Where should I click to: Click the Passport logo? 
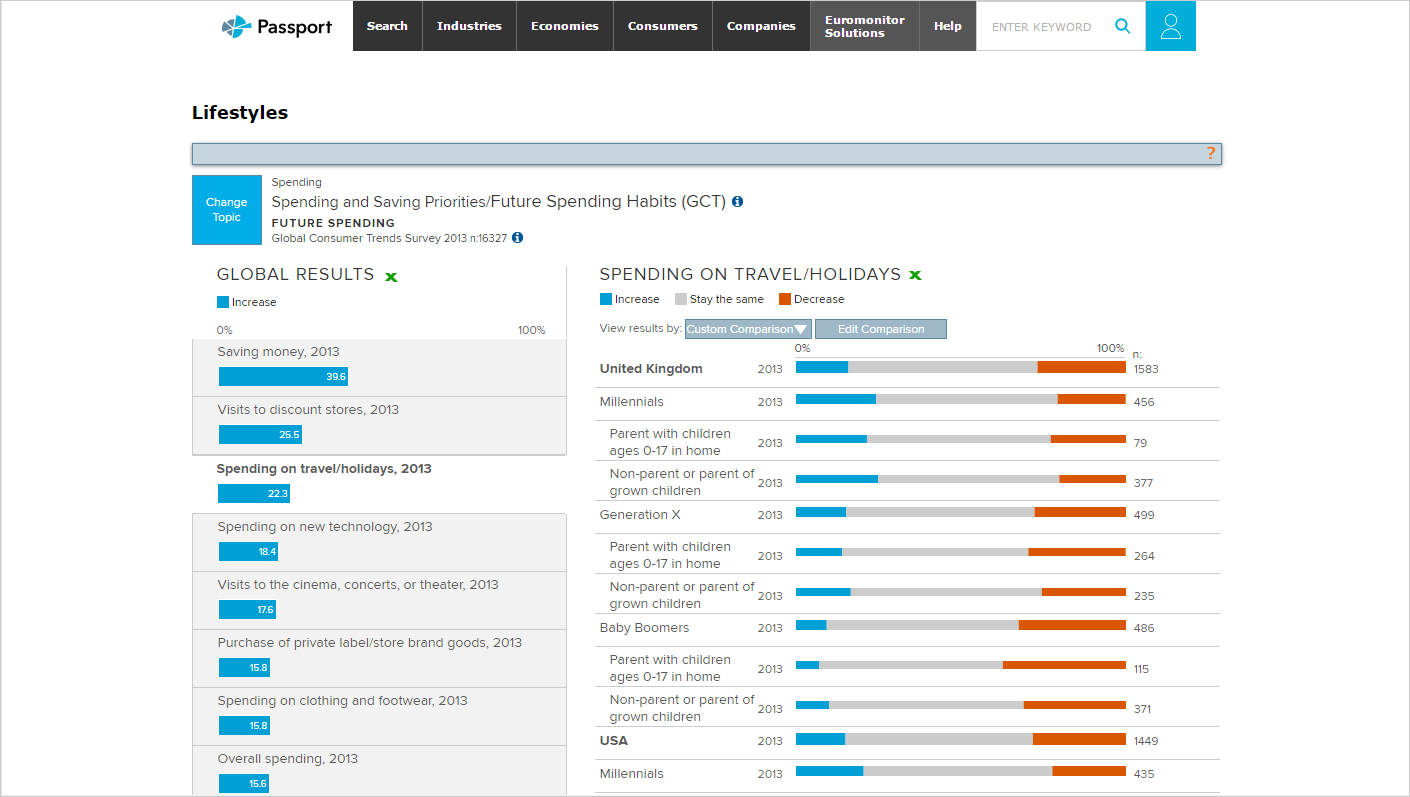pyautogui.click(x=277, y=27)
